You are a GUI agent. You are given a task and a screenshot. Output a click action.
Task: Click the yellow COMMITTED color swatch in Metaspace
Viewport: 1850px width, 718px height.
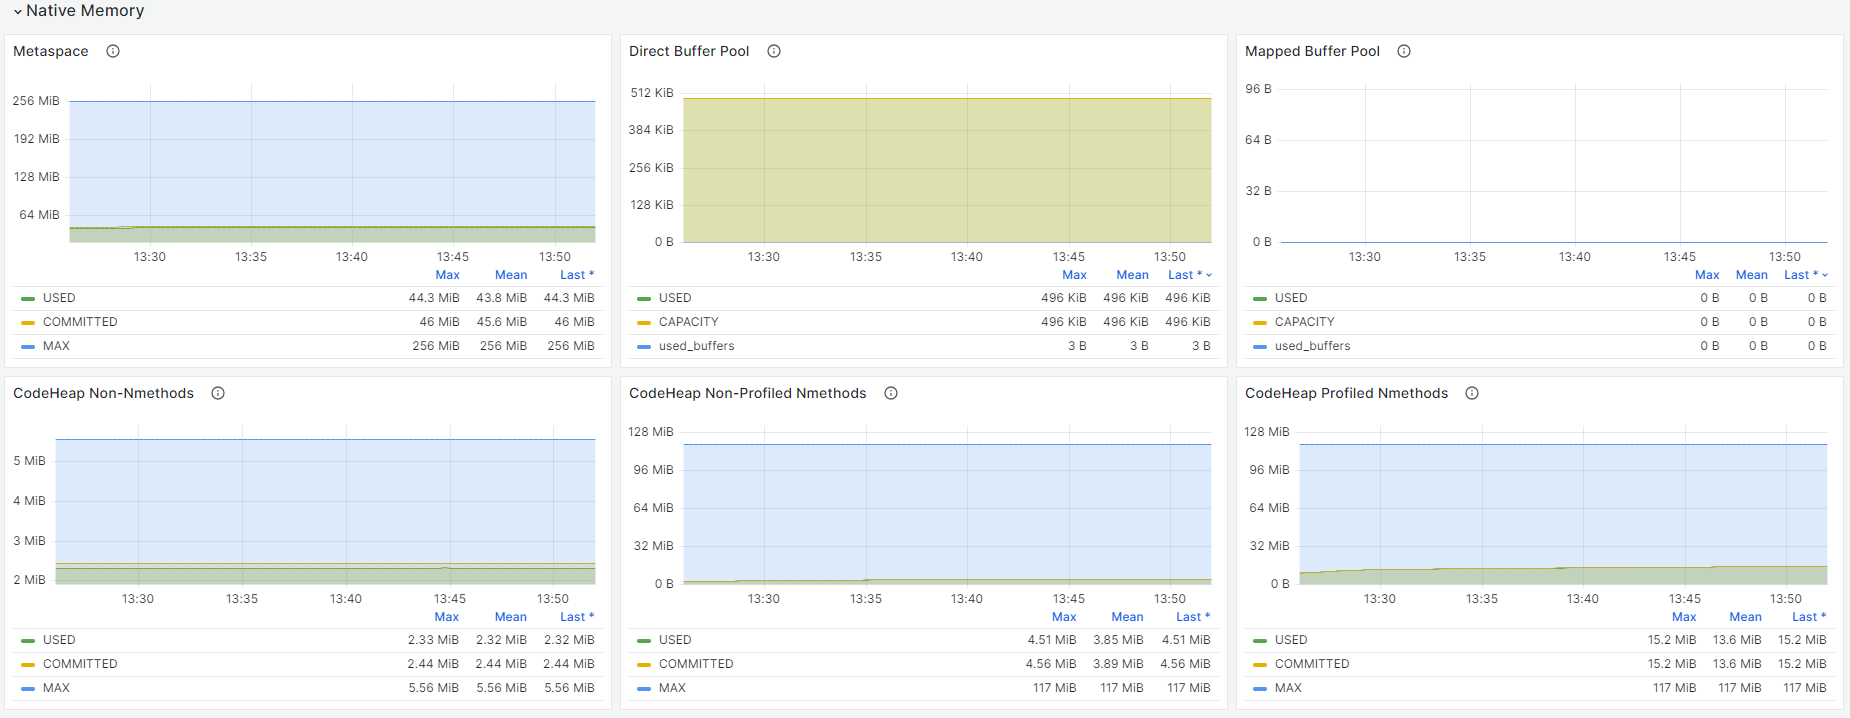click(x=28, y=322)
